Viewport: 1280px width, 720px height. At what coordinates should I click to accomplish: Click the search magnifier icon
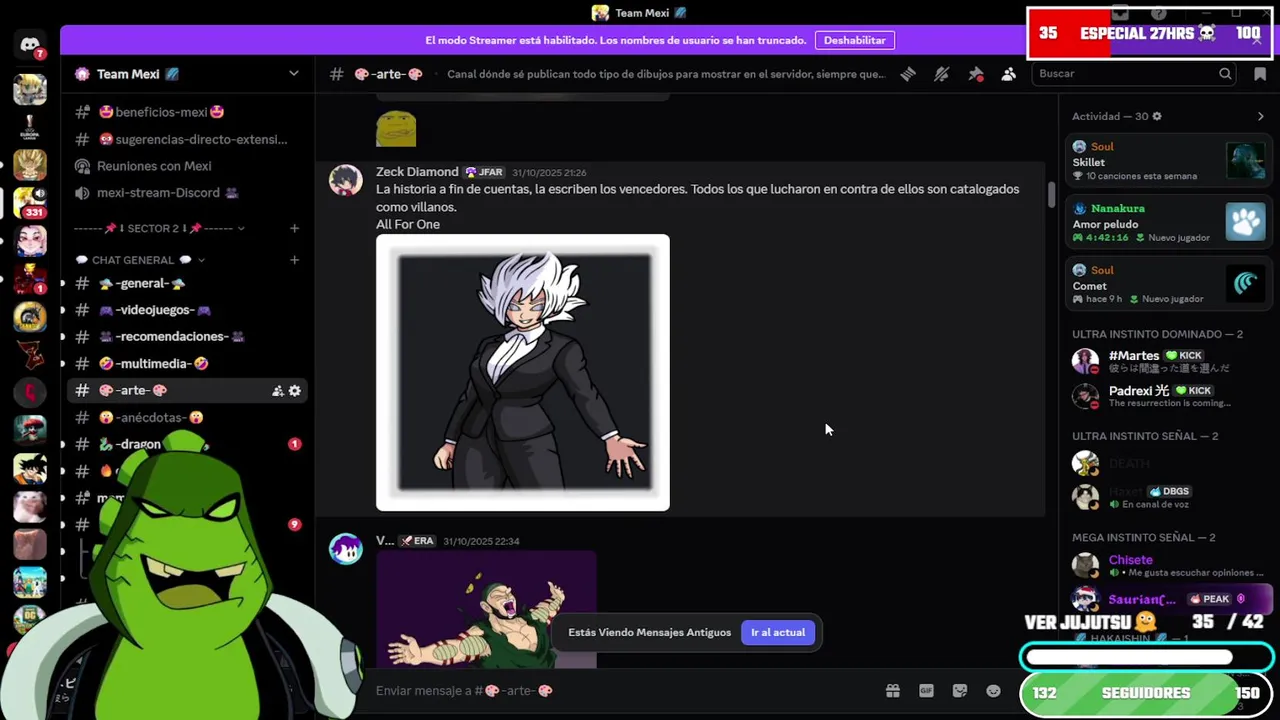point(1225,74)
